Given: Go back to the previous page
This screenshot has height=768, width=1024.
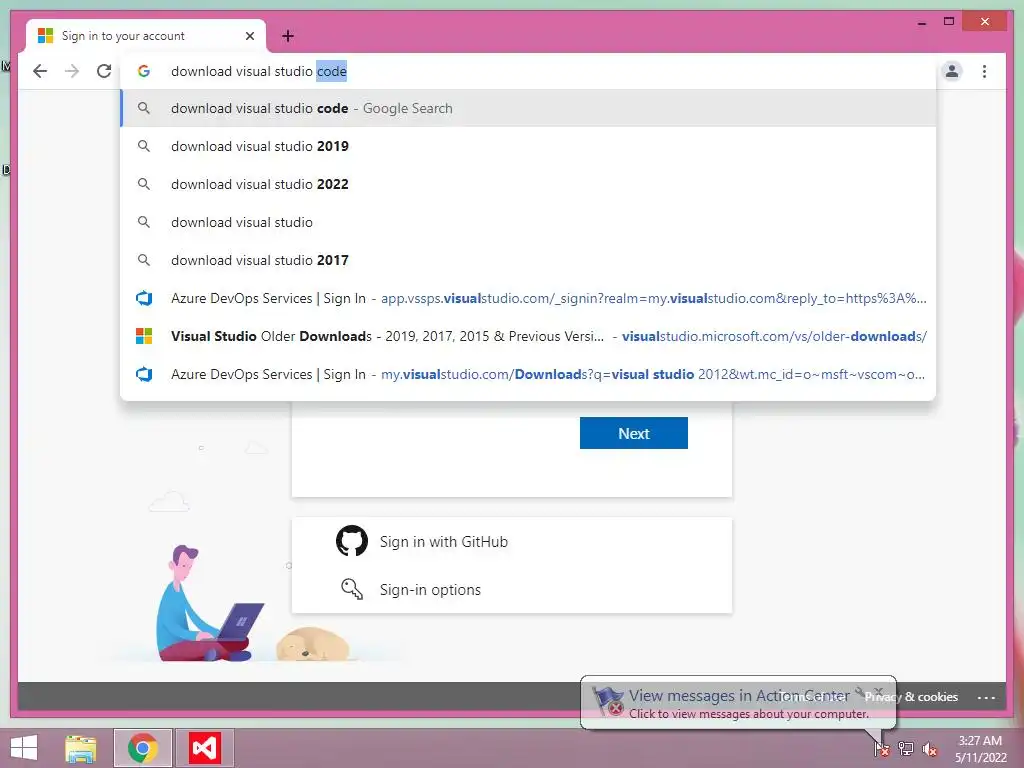Looking at the screenshot, I should point(40,71).
